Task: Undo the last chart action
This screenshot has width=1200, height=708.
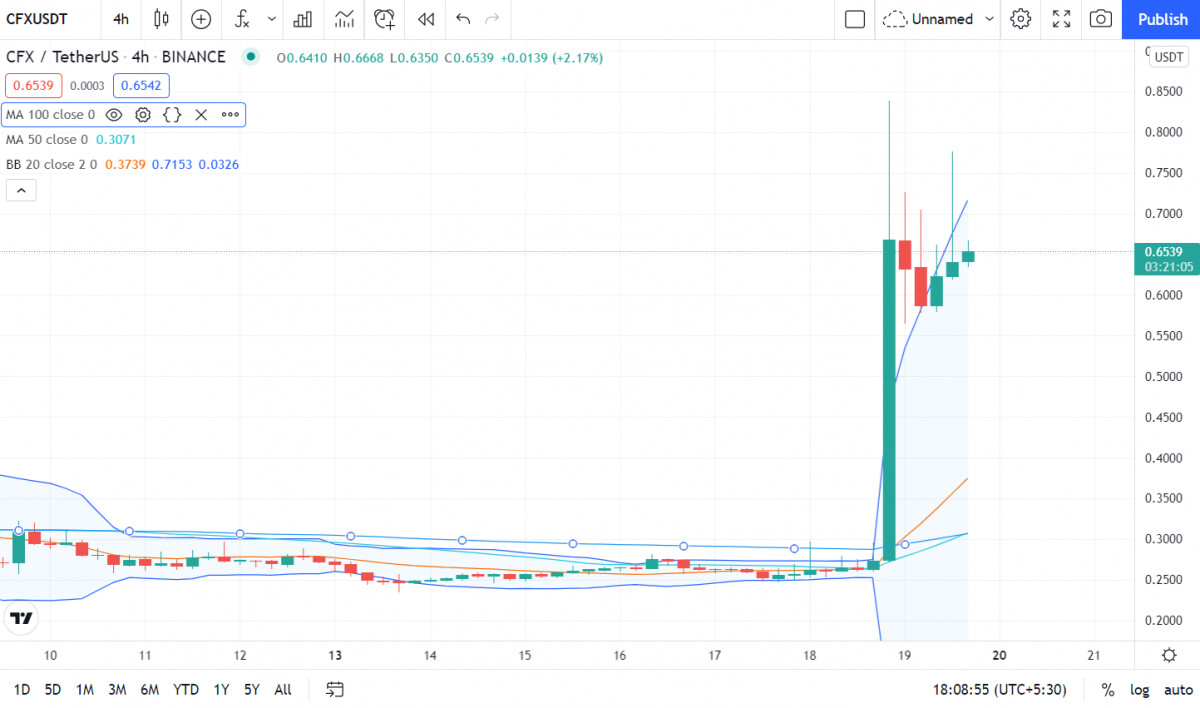Action: click(x=462, y=19)
